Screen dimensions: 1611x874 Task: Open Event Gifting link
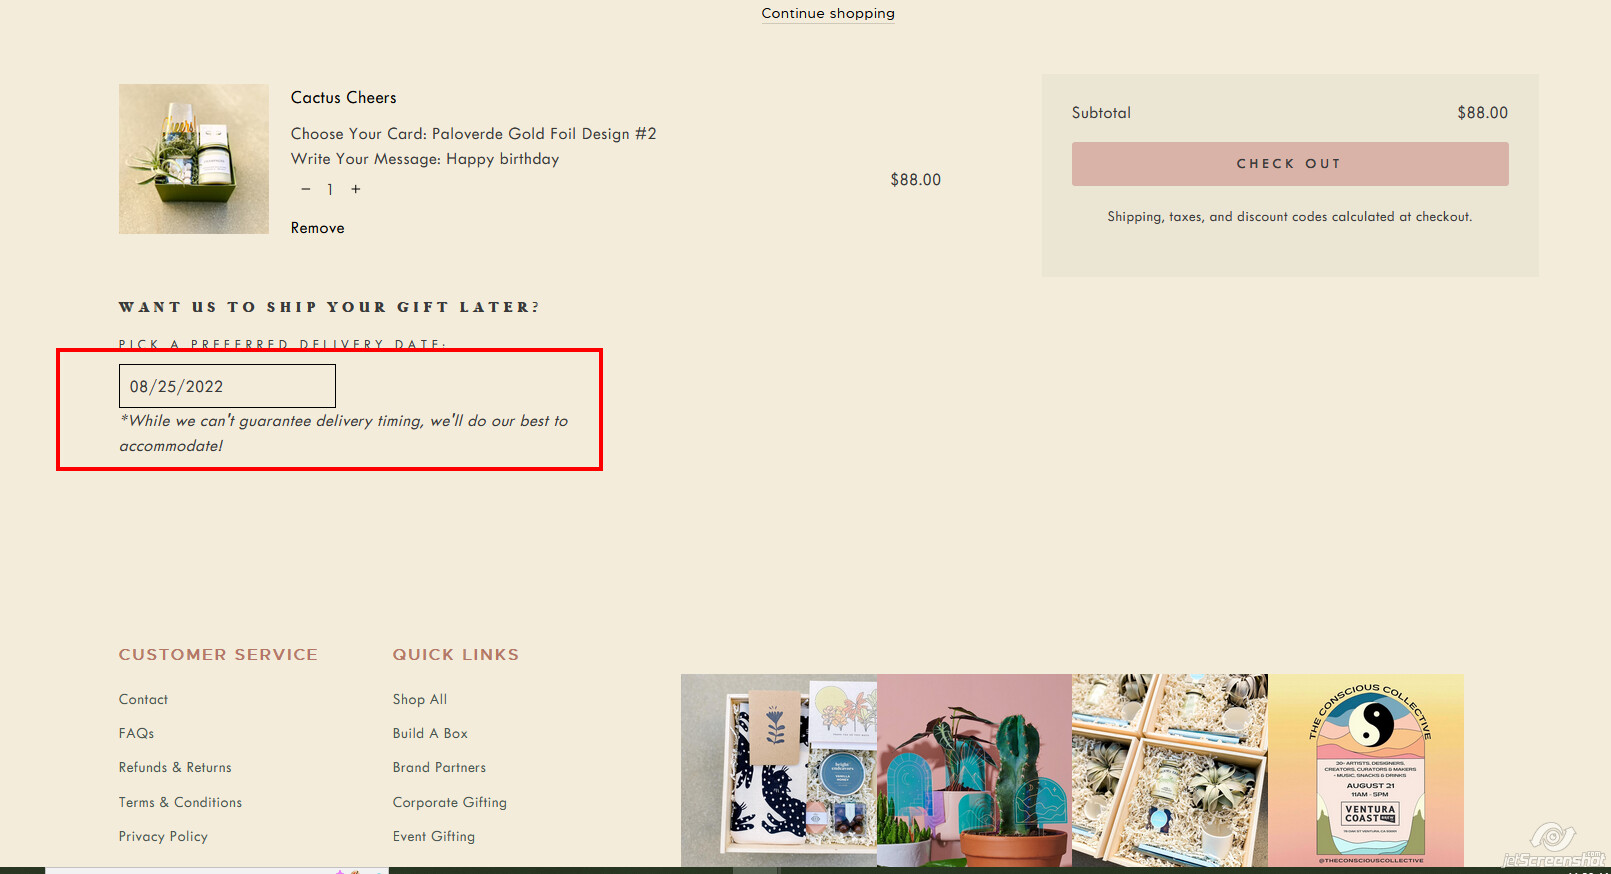434,837
